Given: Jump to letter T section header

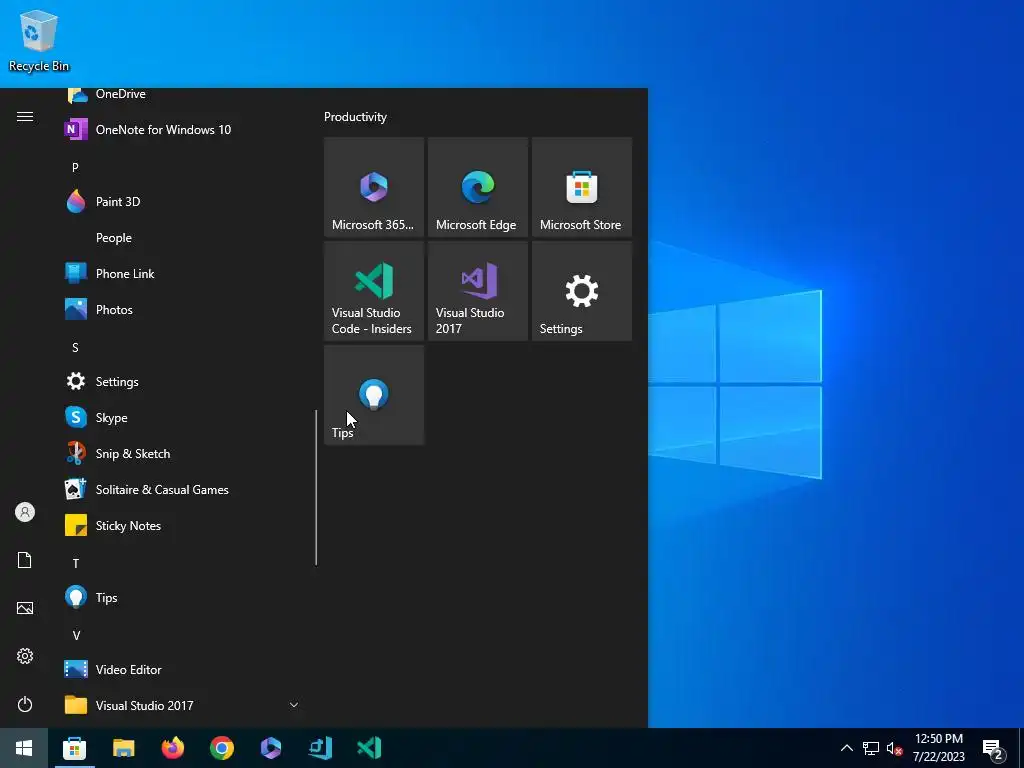Looking at the screenshot, I should tap(76, 563).
